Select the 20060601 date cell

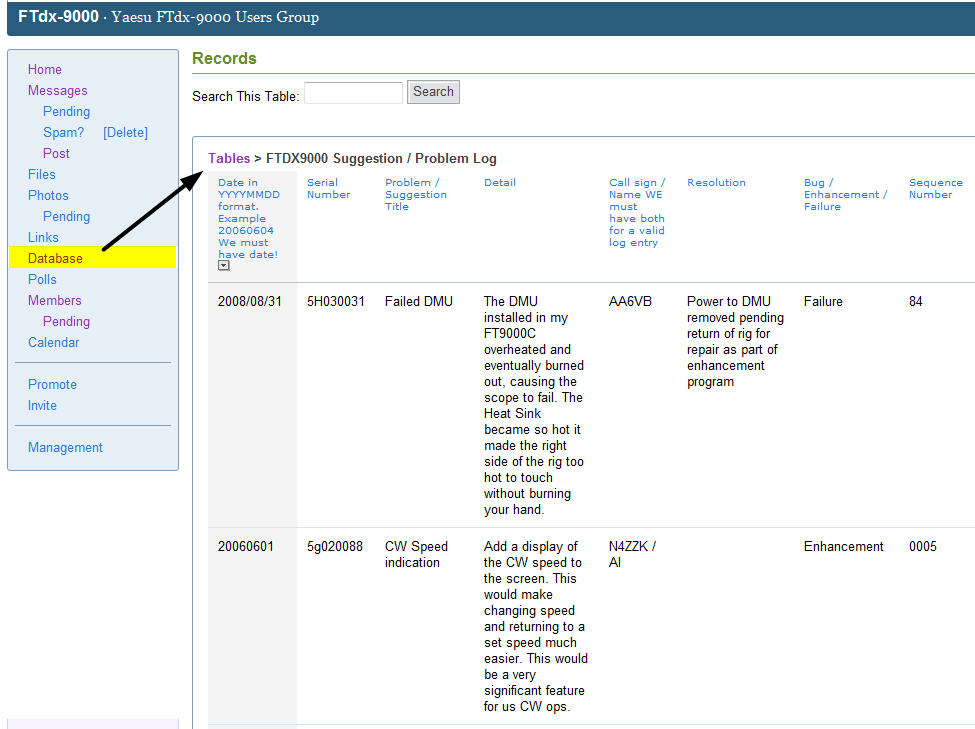(246, 547)
